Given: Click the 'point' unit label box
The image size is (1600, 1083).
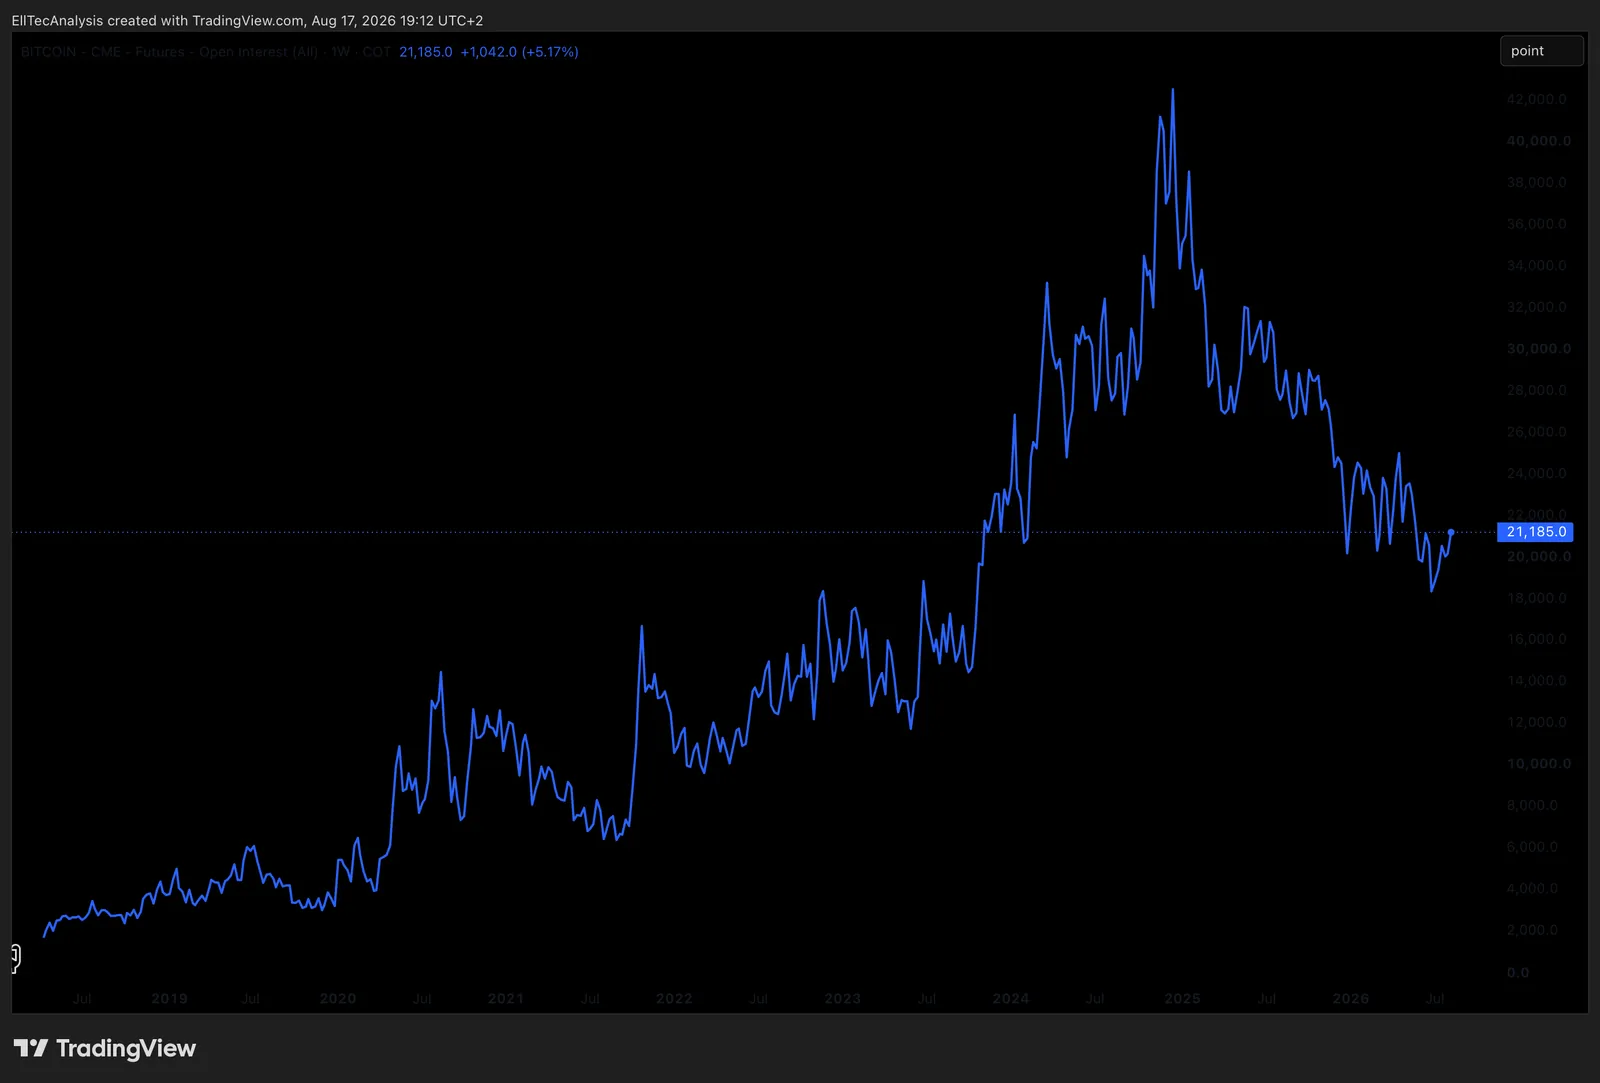Looking at the screenshot, I should tap(1541, 51).
